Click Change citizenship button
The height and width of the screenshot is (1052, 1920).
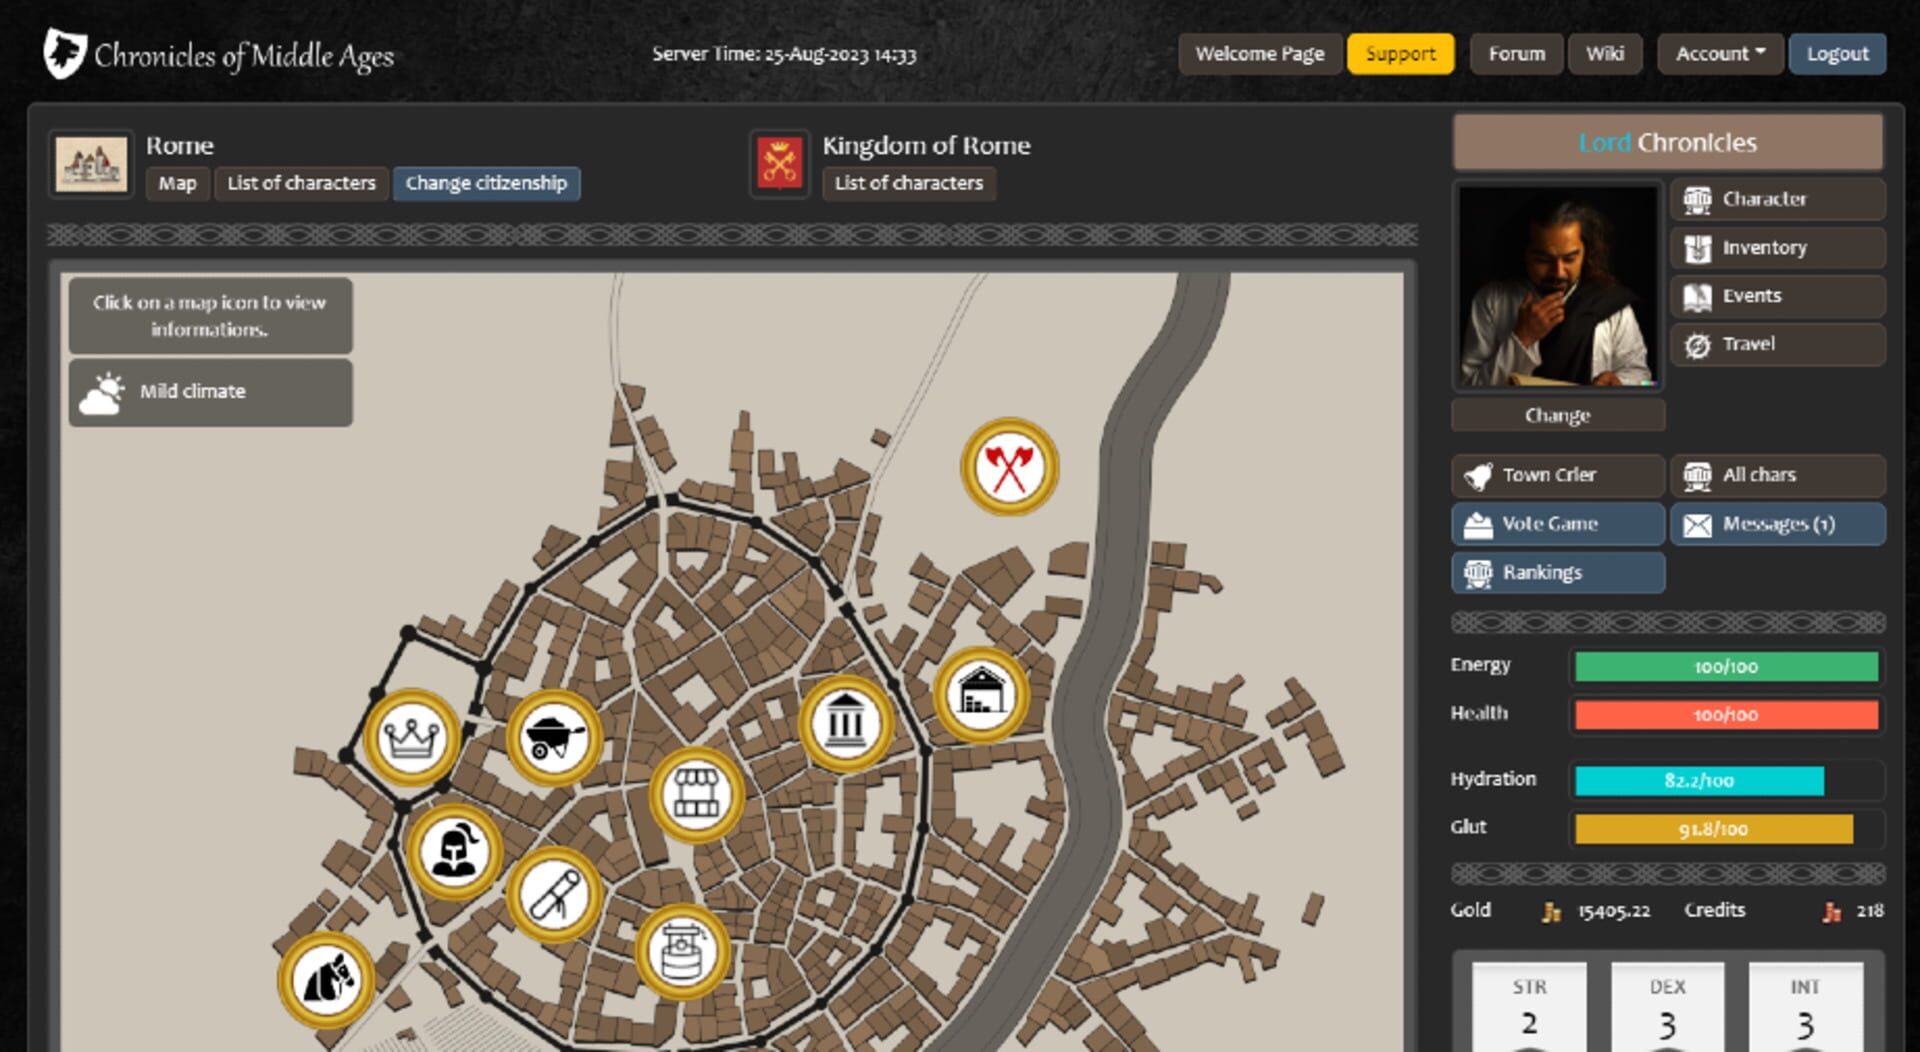(486, 183)
